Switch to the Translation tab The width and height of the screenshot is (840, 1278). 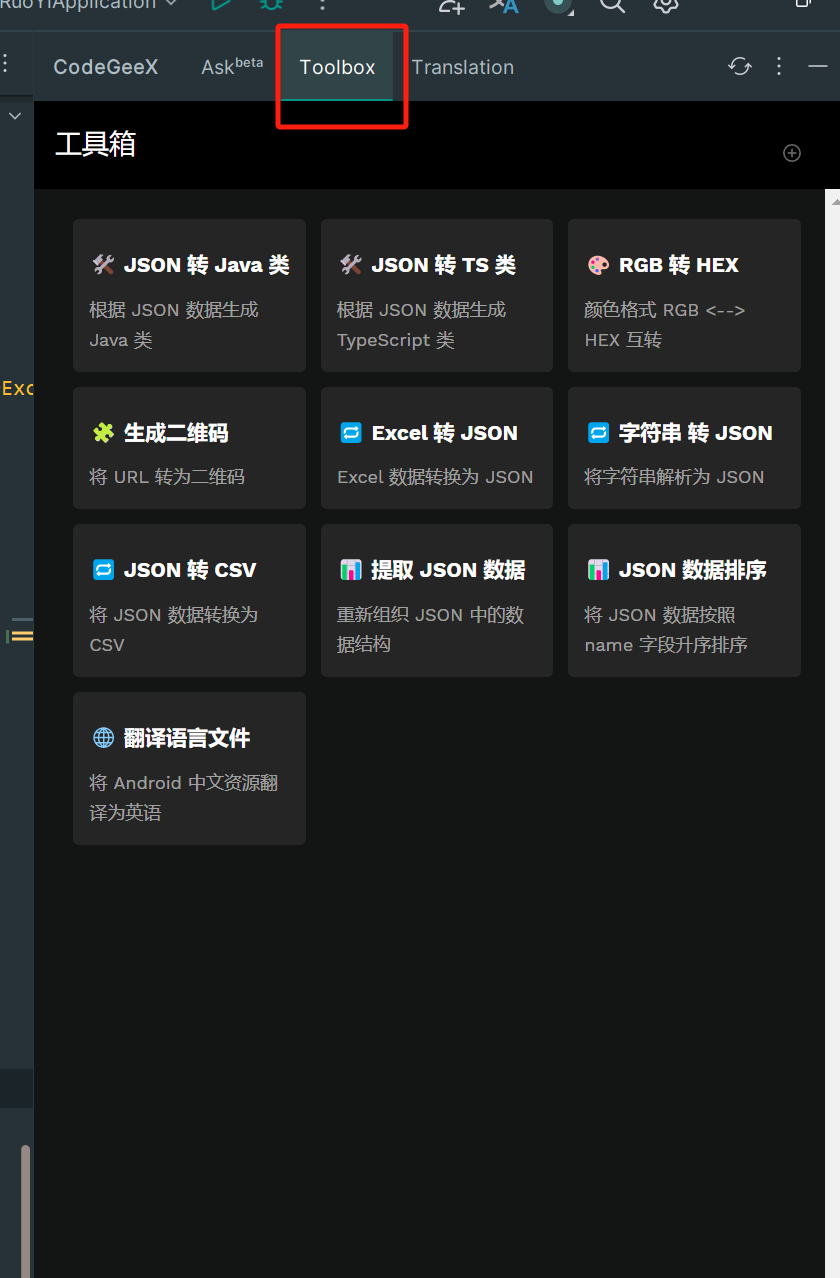[463, 67]
